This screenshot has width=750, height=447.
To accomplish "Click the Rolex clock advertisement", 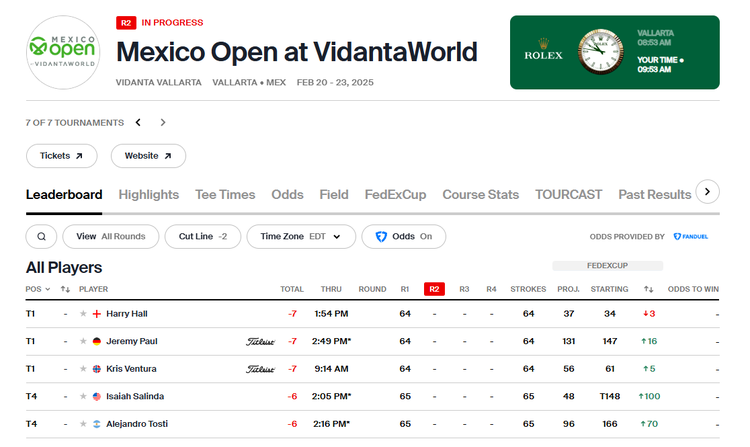I will pos(614,52).
